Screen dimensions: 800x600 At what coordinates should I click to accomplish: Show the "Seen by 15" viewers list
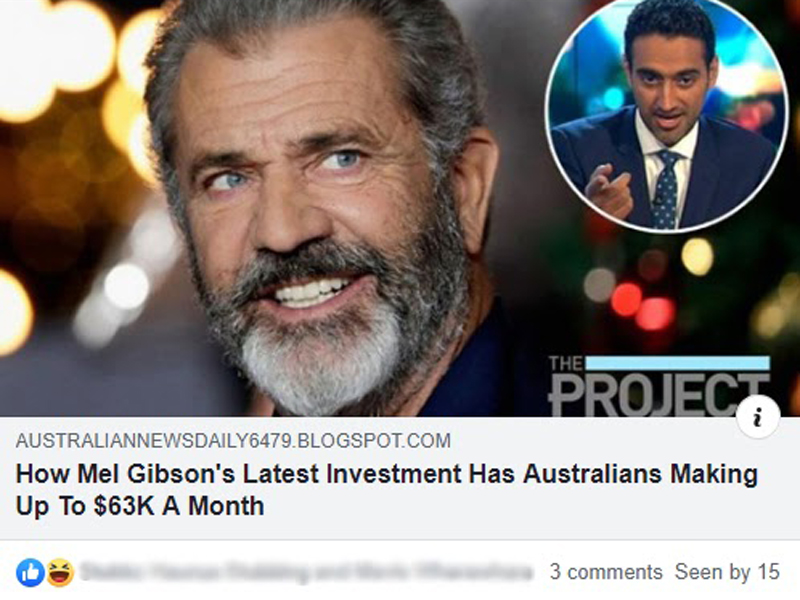click(727, 572)
